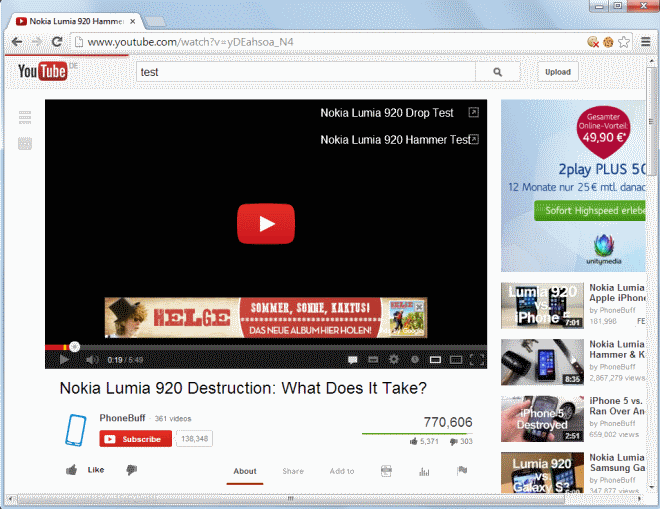Screen dimensions: 660x509
Task: Click the PhoneBuff channel avatar
Action: pos(76,430)
